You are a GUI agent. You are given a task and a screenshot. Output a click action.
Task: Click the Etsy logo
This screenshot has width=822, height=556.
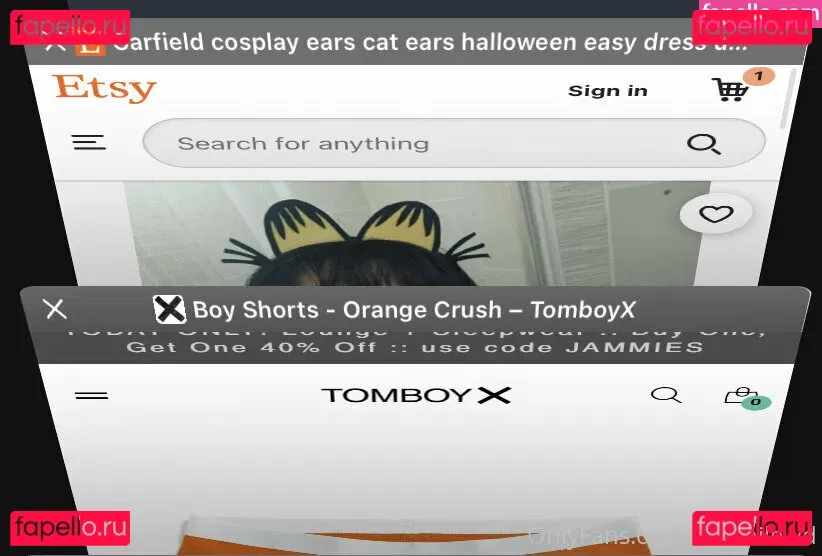point(104,88)
